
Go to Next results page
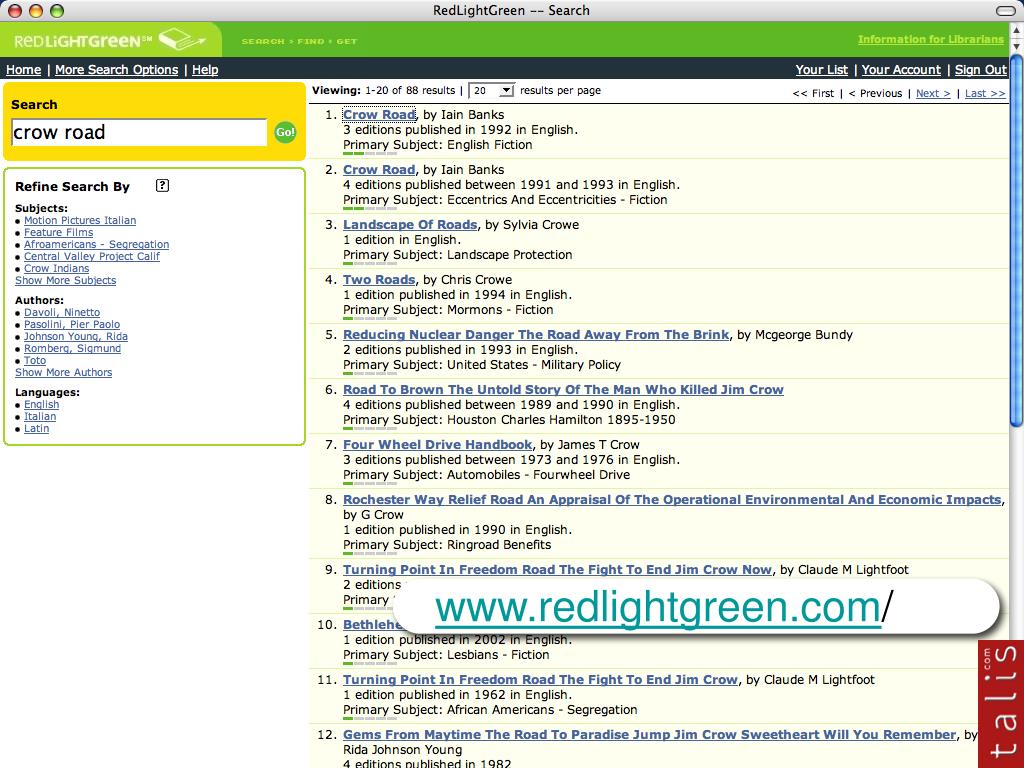tap(933, 93)
